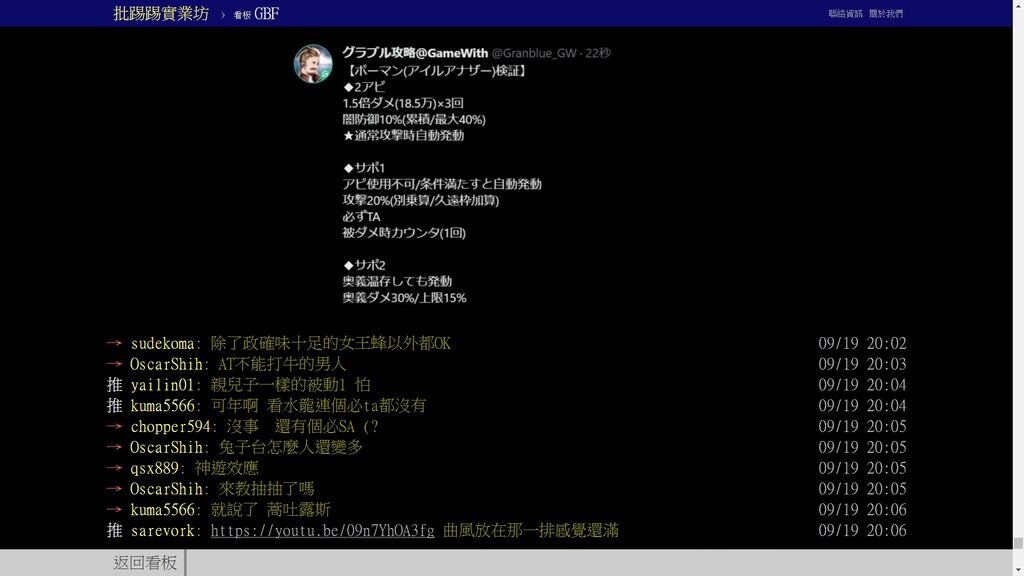
Task: Click the tweet line ◆2アビ
Action: [x=364, y=87]
